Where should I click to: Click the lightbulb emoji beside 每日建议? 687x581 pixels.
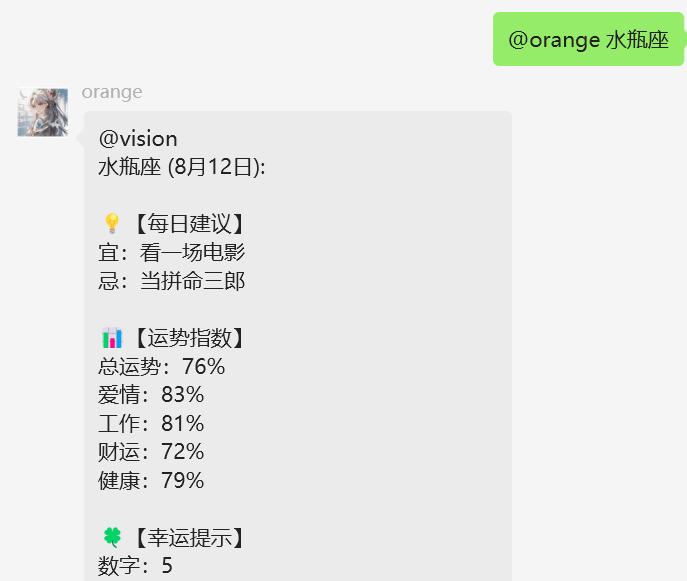112,223
